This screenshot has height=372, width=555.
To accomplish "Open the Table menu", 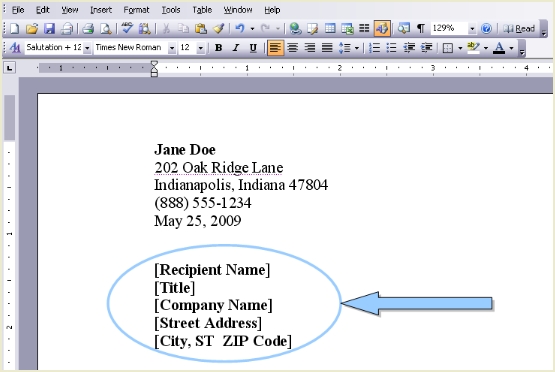I will pos(202,10).
